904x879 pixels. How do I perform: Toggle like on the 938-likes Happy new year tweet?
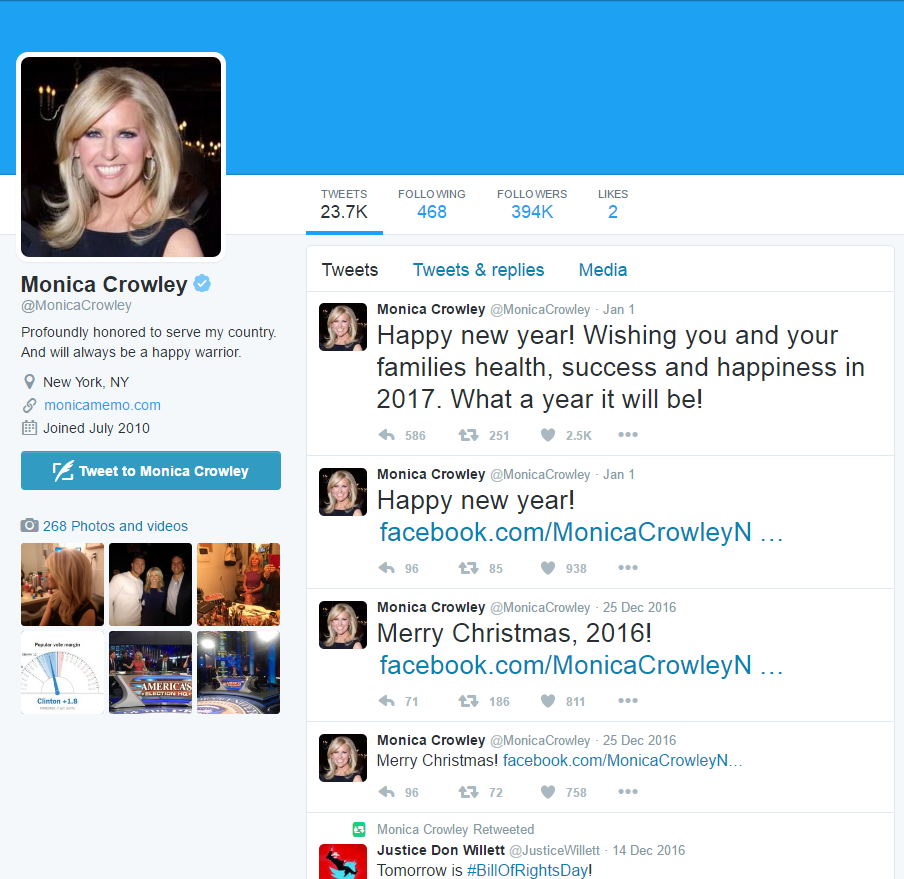click(548, 568)
